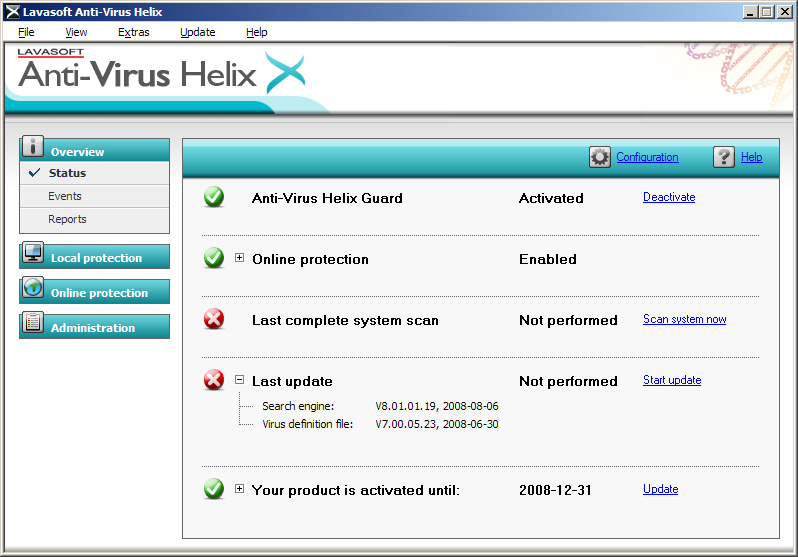Click the 'Anti-Virus Helix Guard' label
Image resolution: width=798 pixels, height=557 pixels.
coord(327,198)
